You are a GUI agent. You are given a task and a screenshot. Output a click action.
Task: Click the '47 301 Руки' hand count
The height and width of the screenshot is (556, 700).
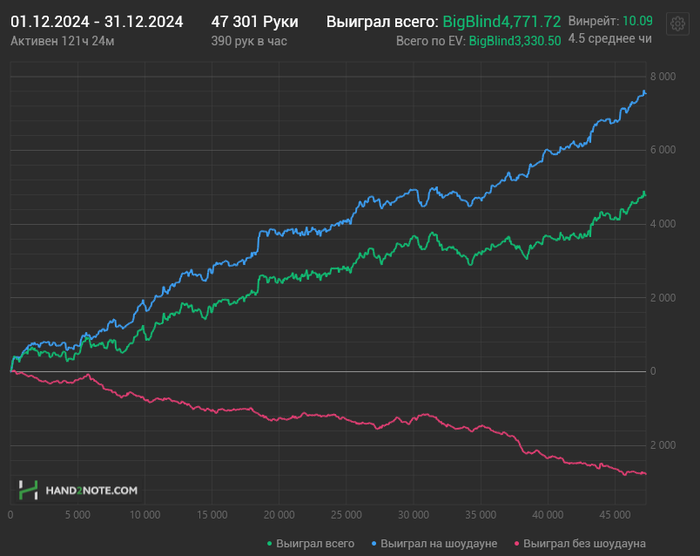[x=254, y=21]
